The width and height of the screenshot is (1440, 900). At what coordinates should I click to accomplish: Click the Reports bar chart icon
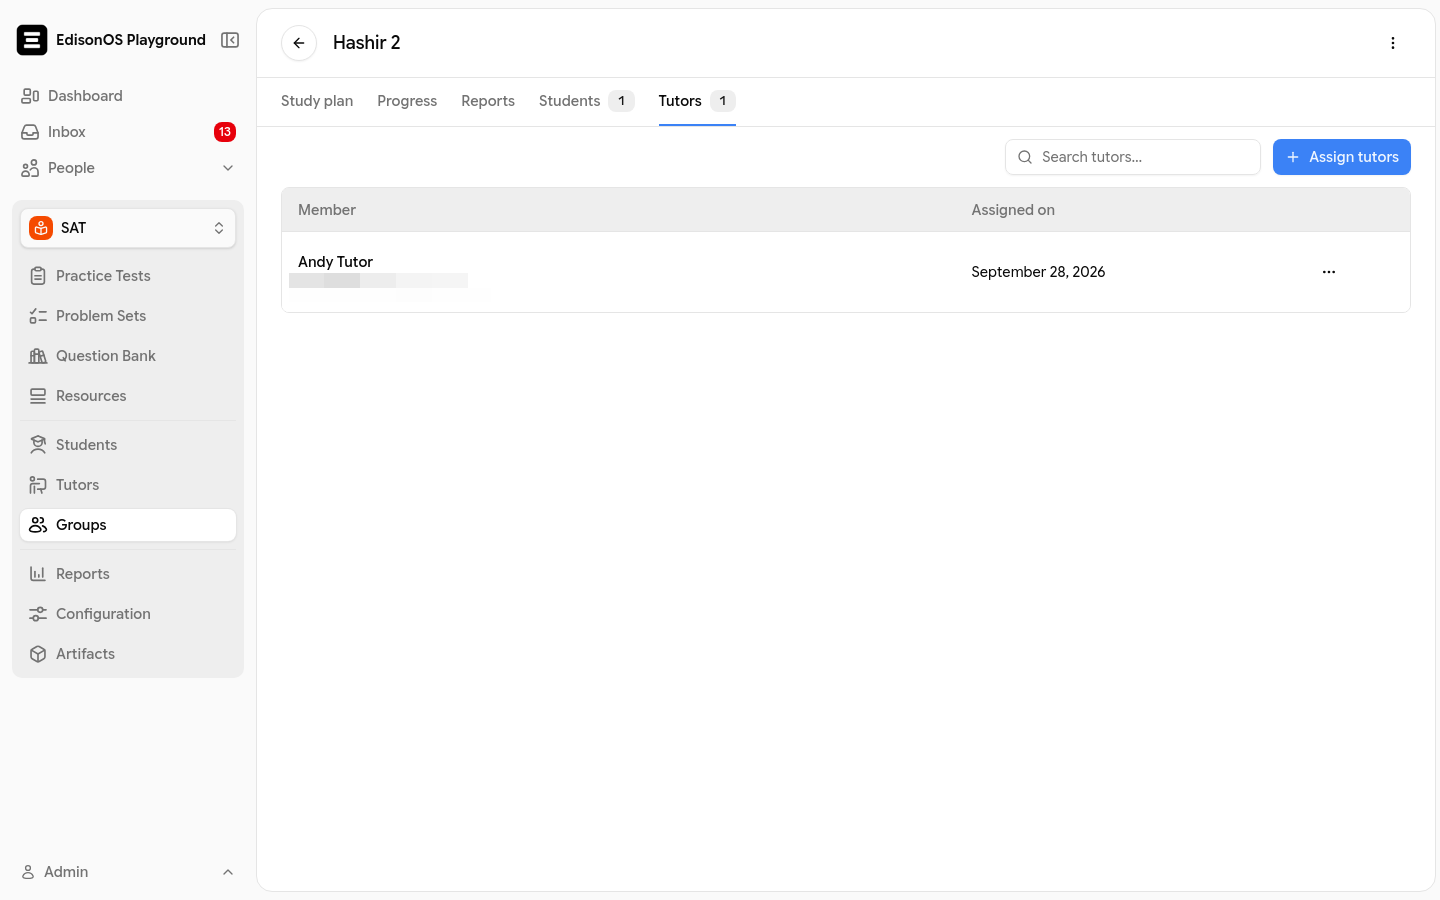[38, 574]
